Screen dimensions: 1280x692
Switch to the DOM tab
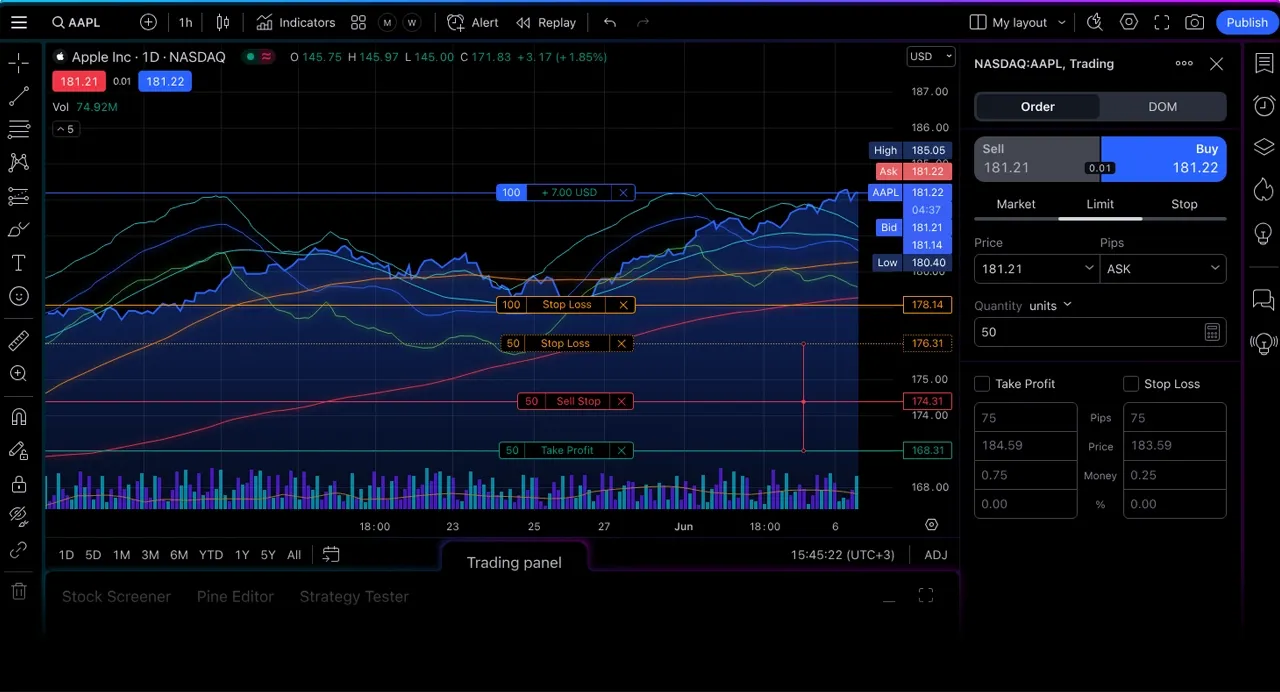coord(1162,106)
